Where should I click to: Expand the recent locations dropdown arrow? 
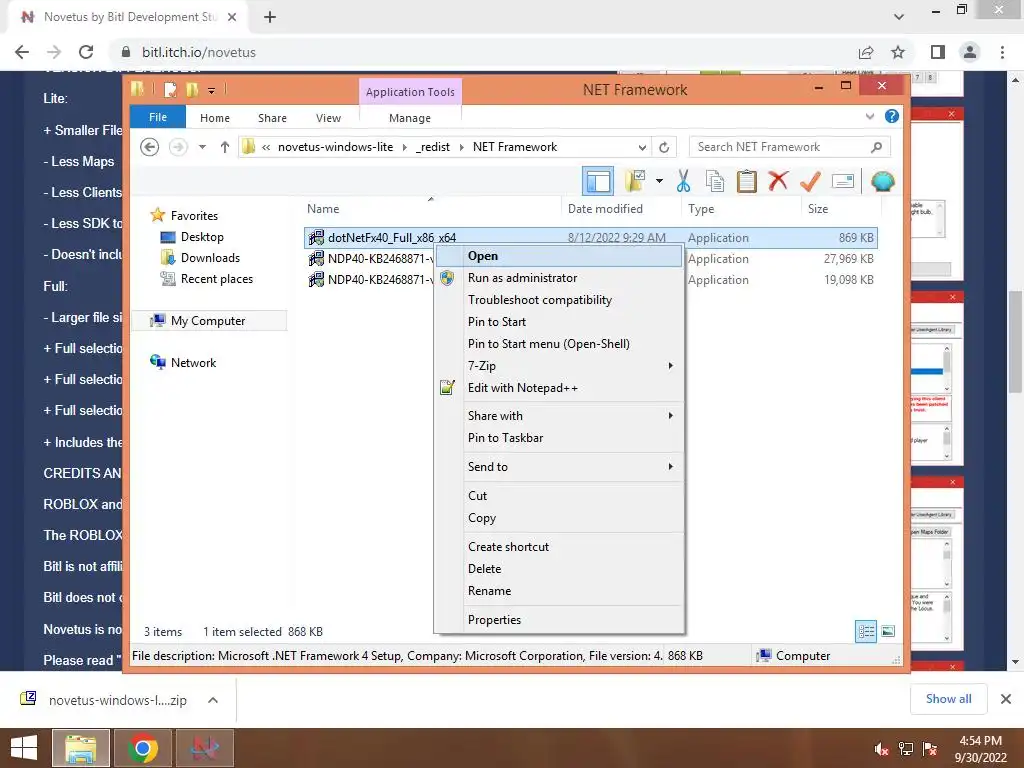click(x=202, y=147)
